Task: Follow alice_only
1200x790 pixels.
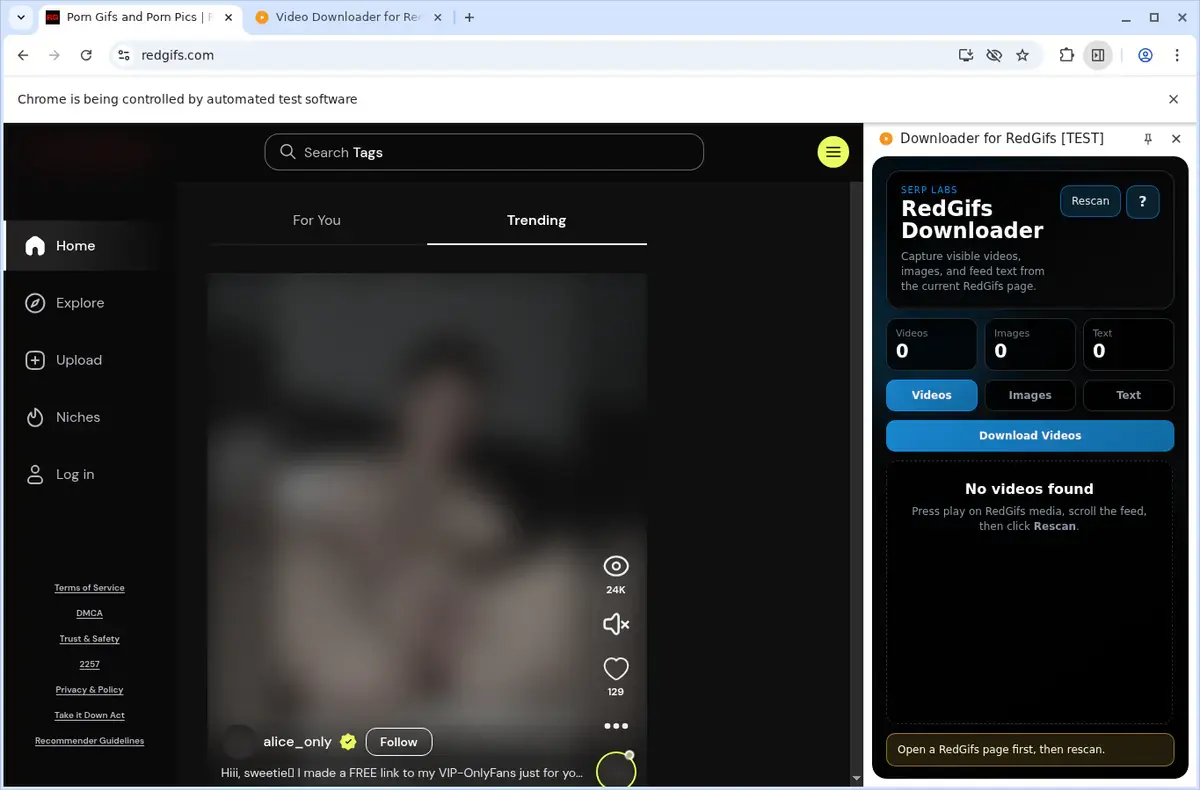Action: tap(399, 742)
